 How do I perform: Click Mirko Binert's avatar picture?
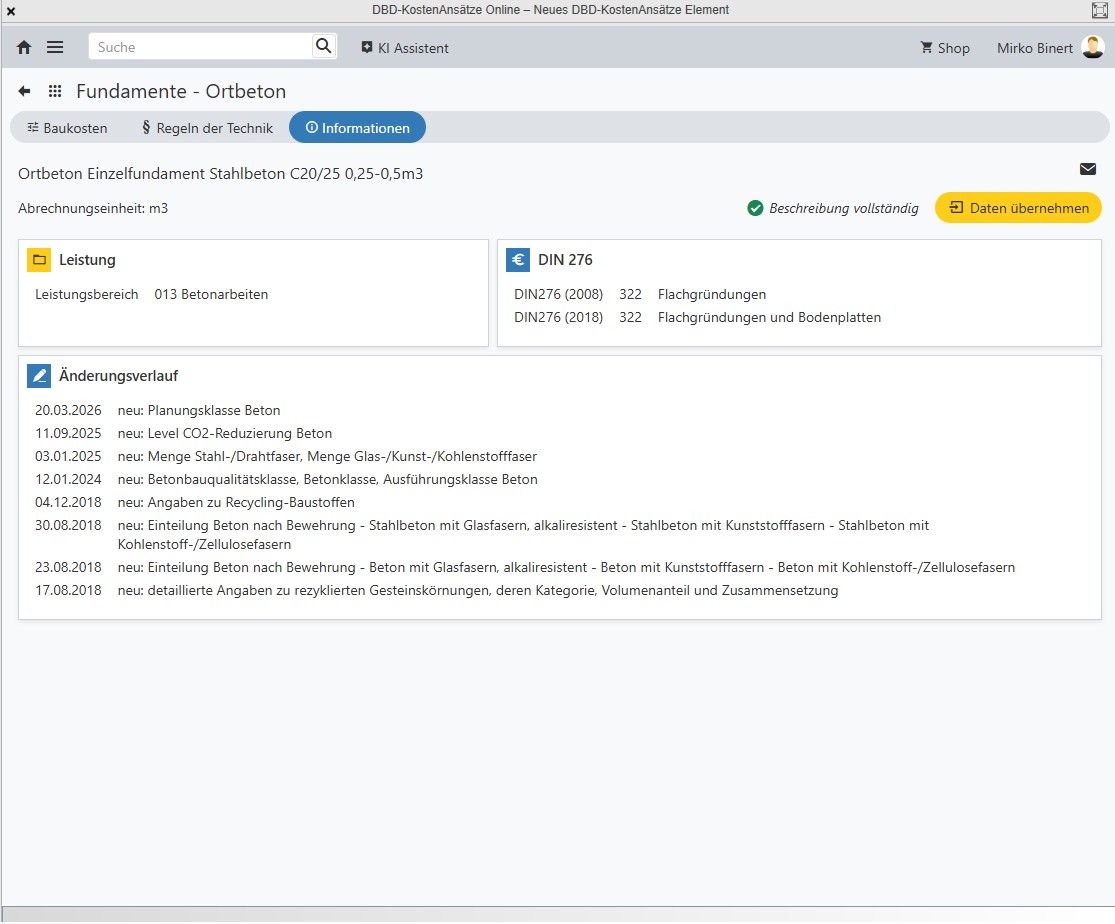coord(1092,47)
